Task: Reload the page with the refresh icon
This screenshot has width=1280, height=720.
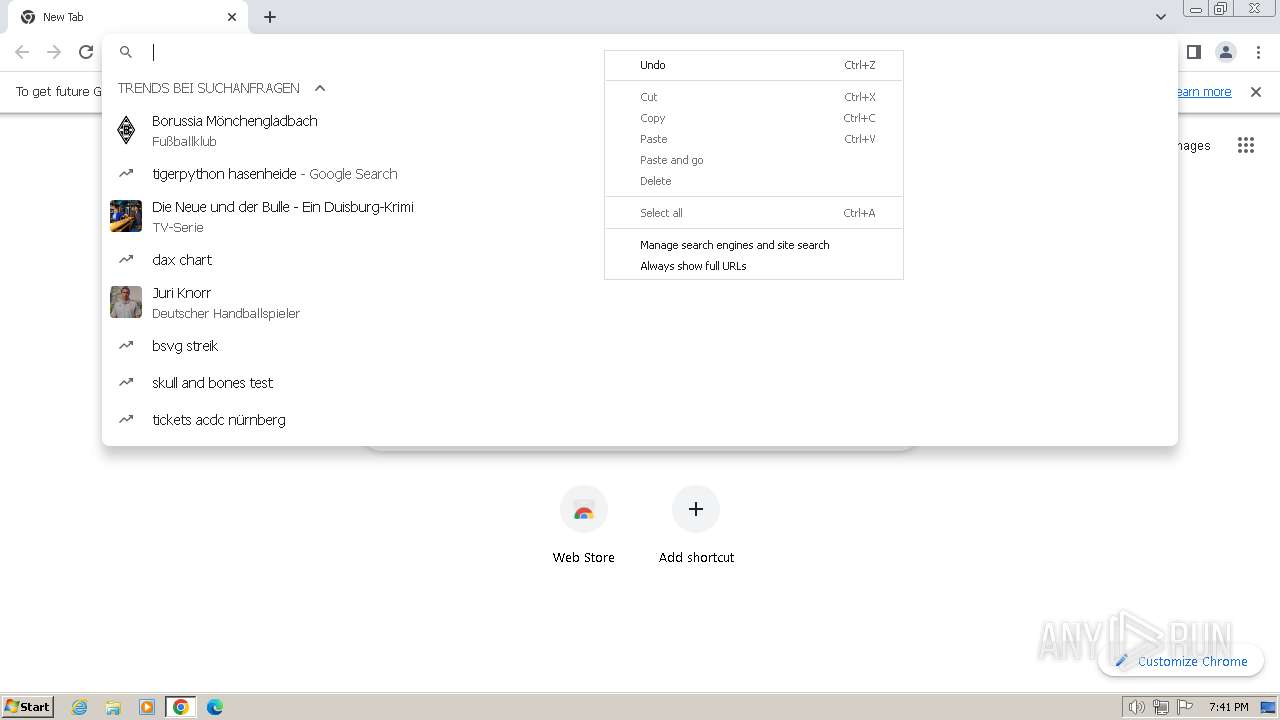Action: pos(86,52)
